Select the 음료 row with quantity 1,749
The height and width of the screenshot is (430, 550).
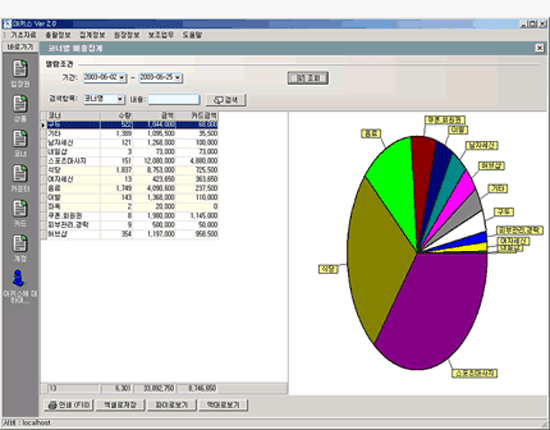(132, 188)
